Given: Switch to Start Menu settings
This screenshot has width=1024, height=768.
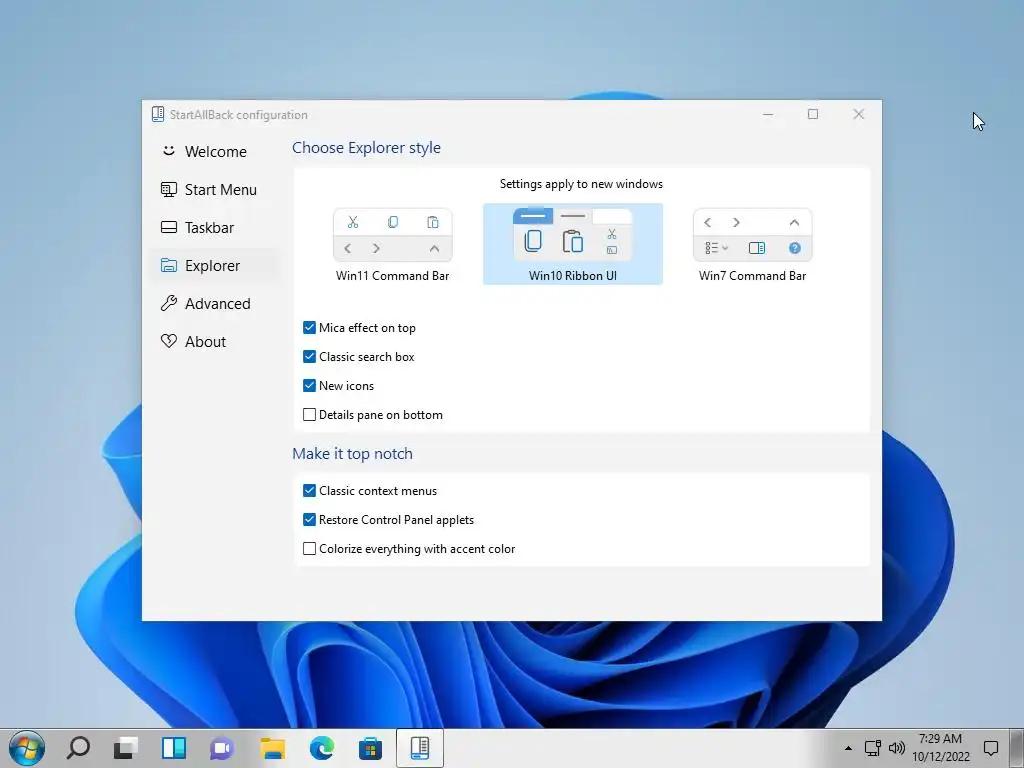Looking at the screenshot, I should point(213,189).
